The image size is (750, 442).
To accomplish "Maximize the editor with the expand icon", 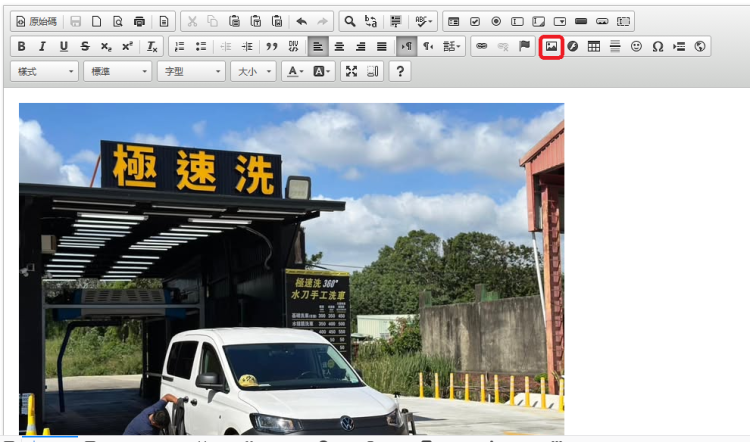I will coord(351,71).
